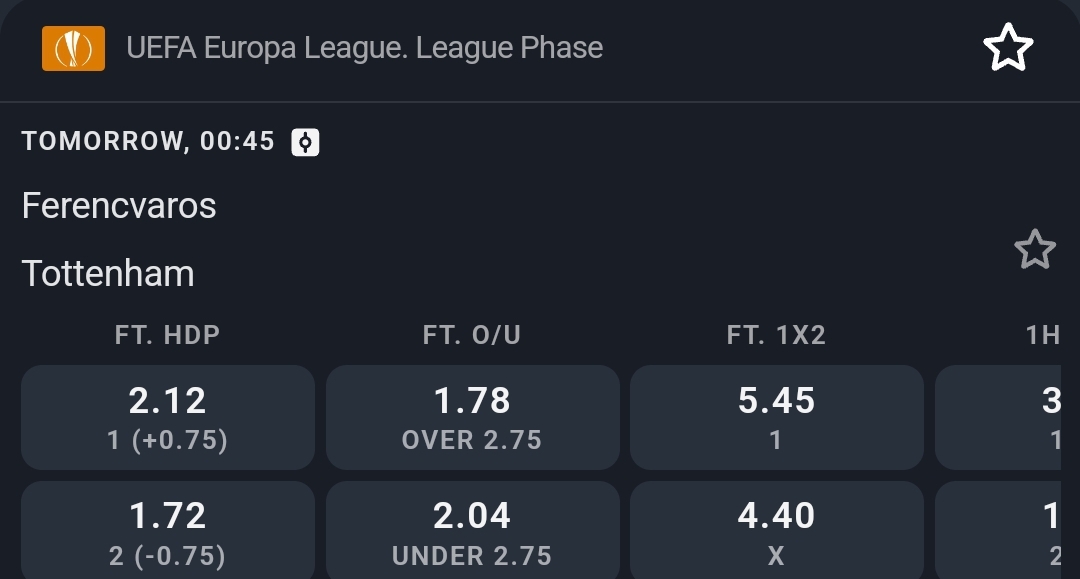Favorite the Europa League with the star

tap(1007, 48)
